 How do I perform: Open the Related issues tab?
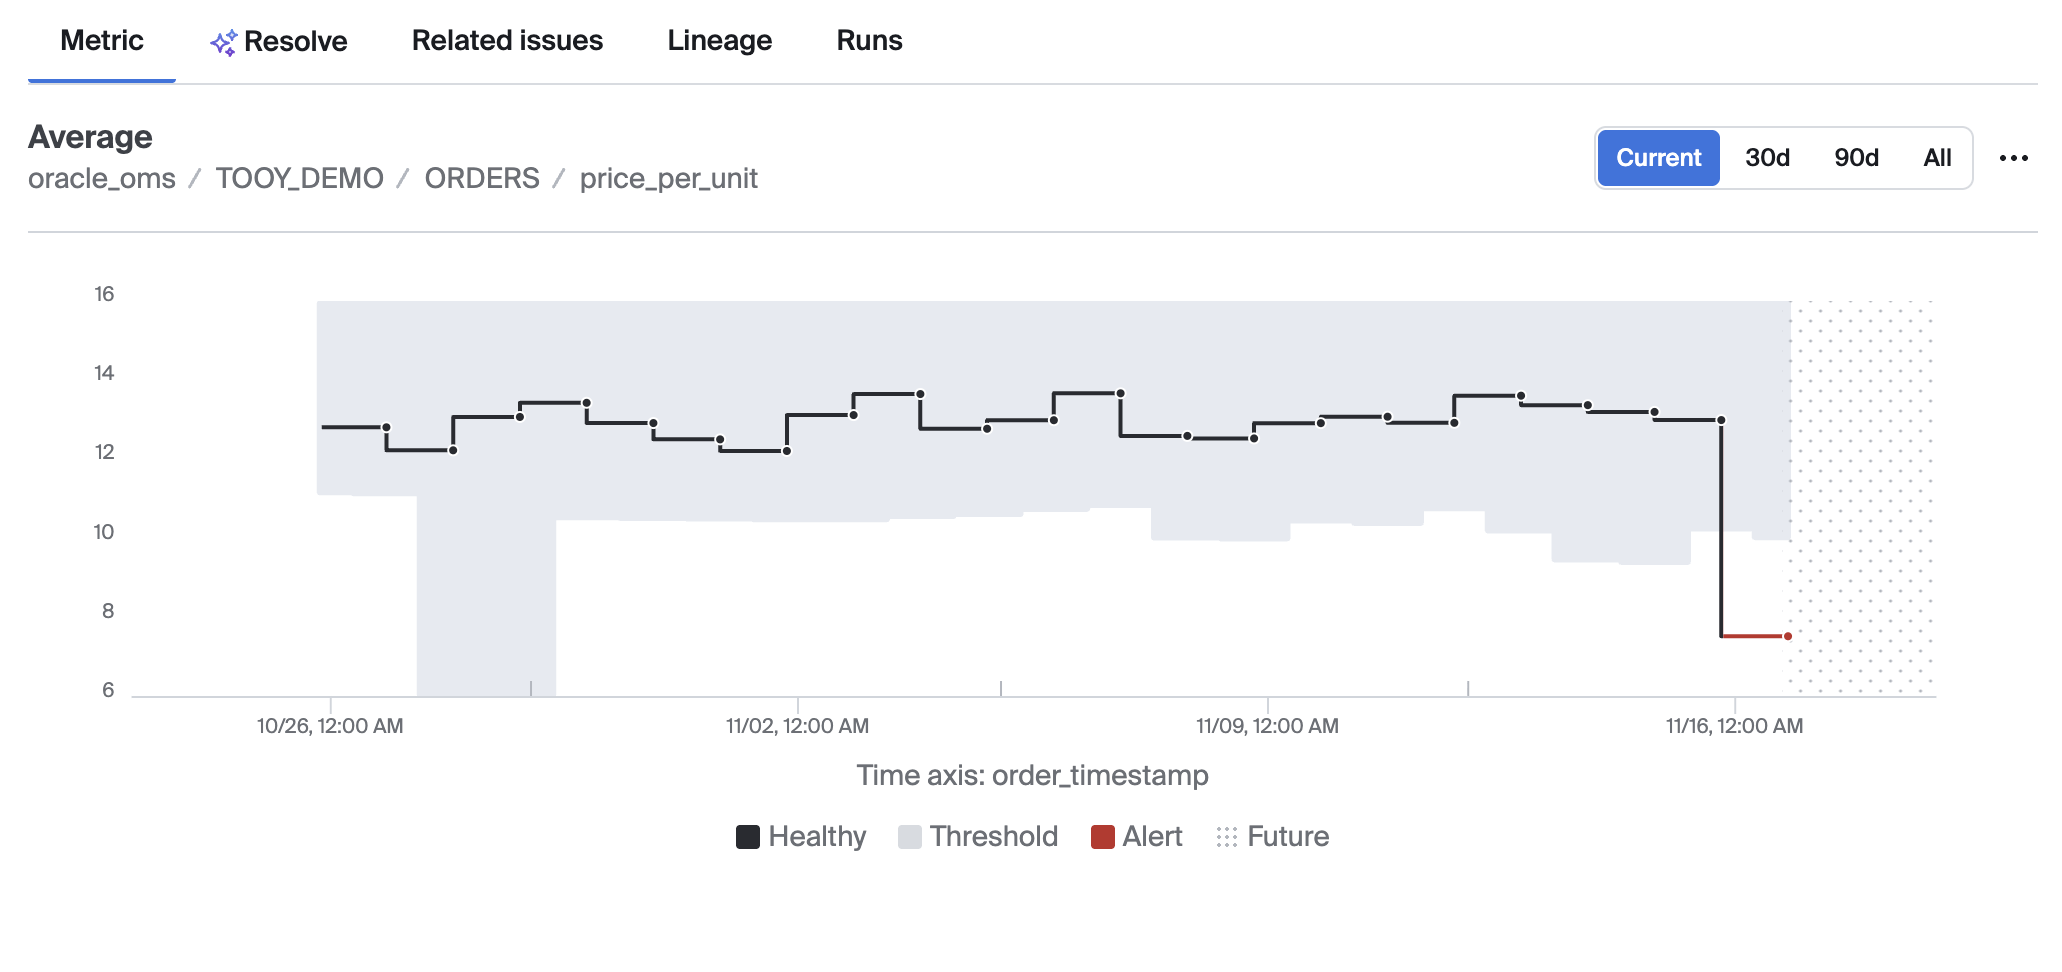(x=507, y=41)
